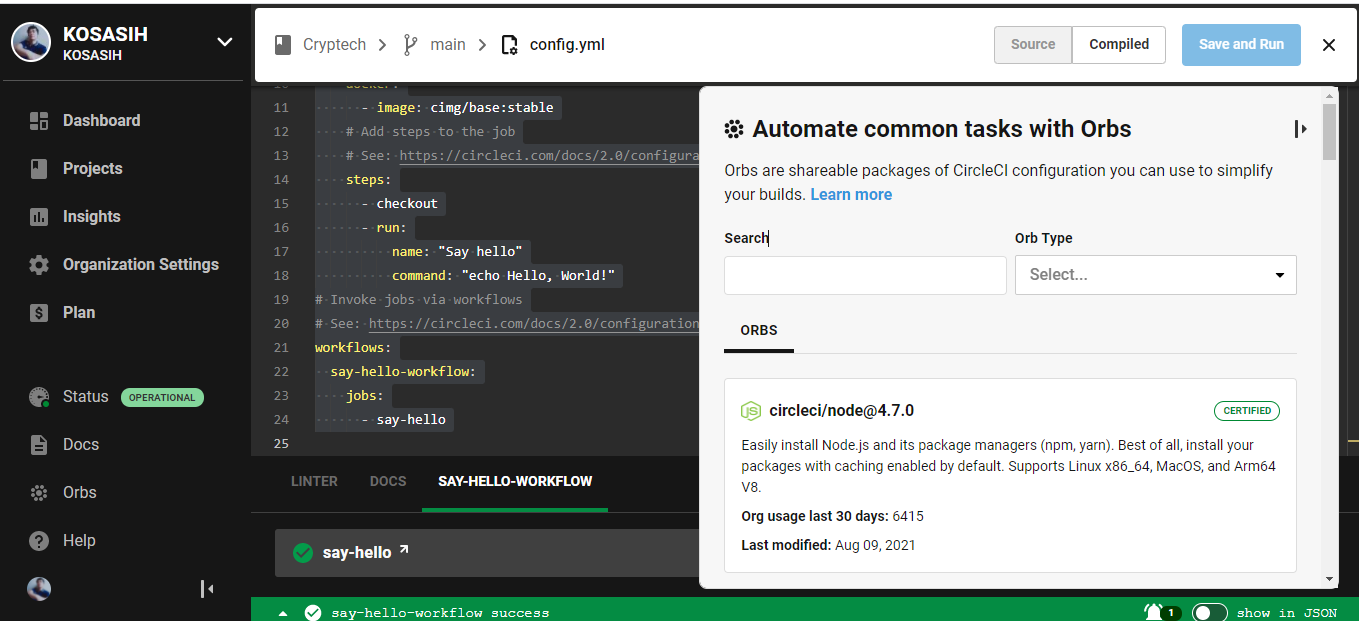Focus the Orbs Search input field
This screenshot has width=1359, height=621.
pyautogui.click(x=865, y=275)
